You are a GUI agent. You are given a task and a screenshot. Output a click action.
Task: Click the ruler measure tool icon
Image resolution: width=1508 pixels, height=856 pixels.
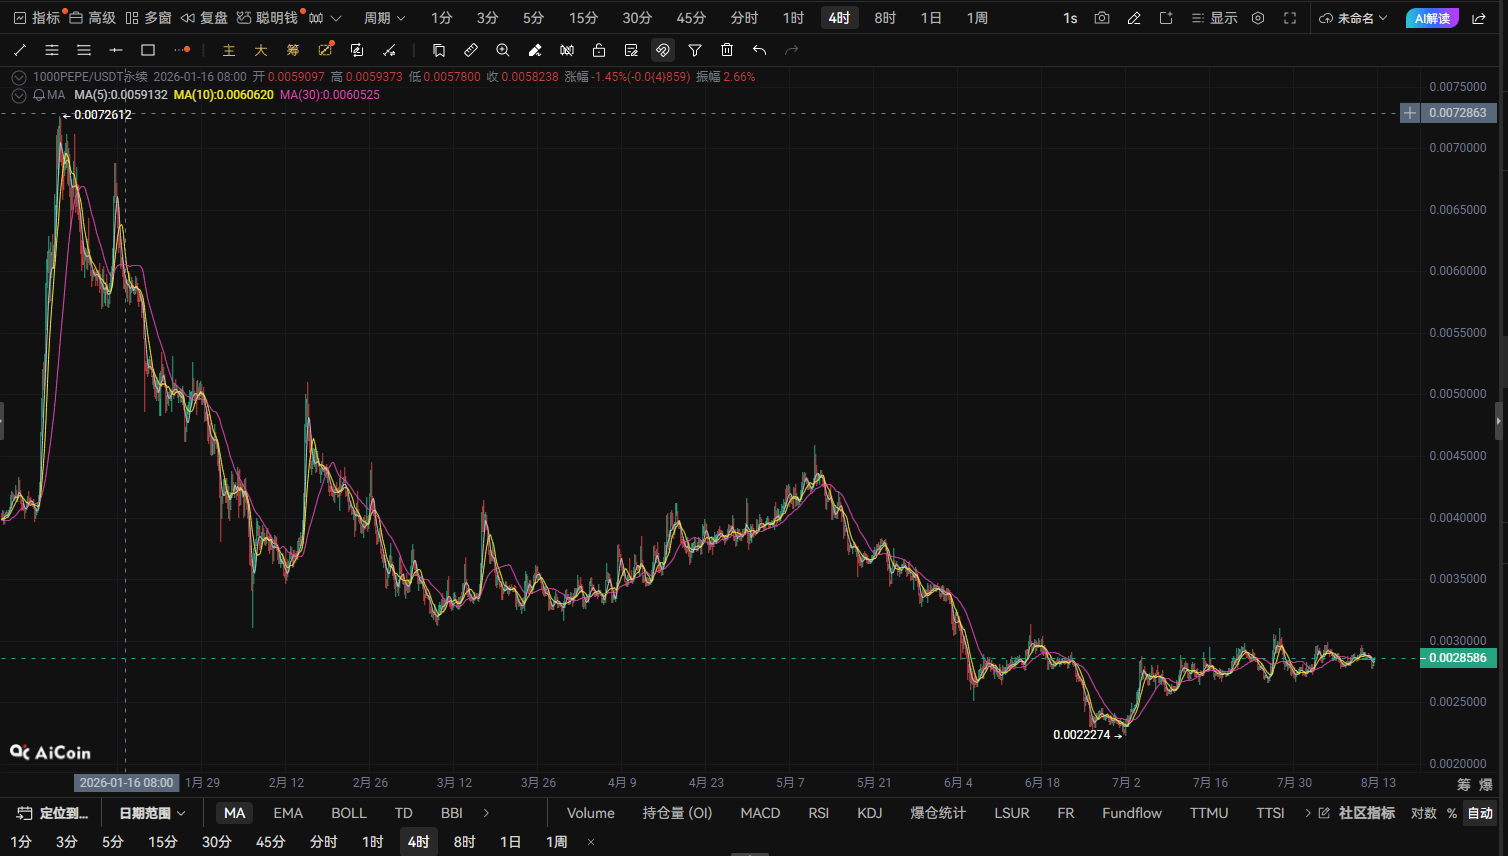click(471, 50)
